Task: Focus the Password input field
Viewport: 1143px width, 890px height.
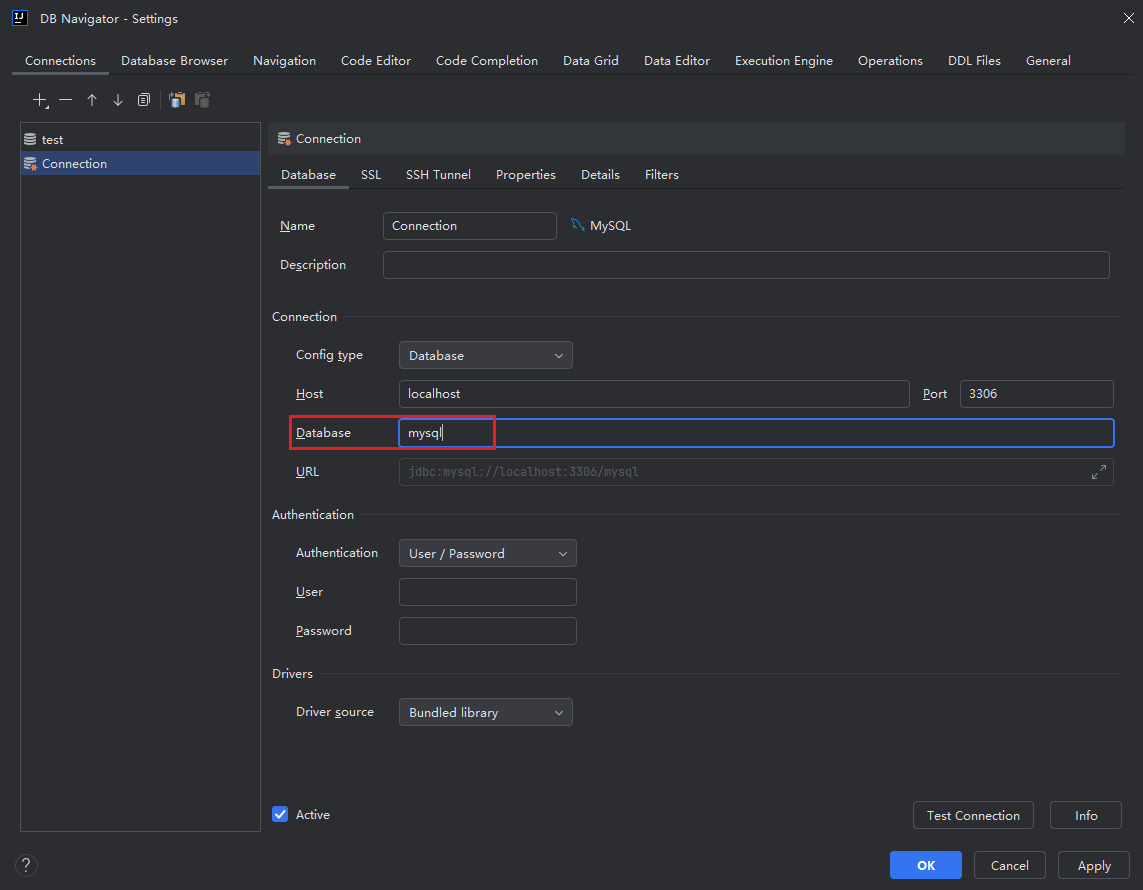Action: click(x=488, y=631)
